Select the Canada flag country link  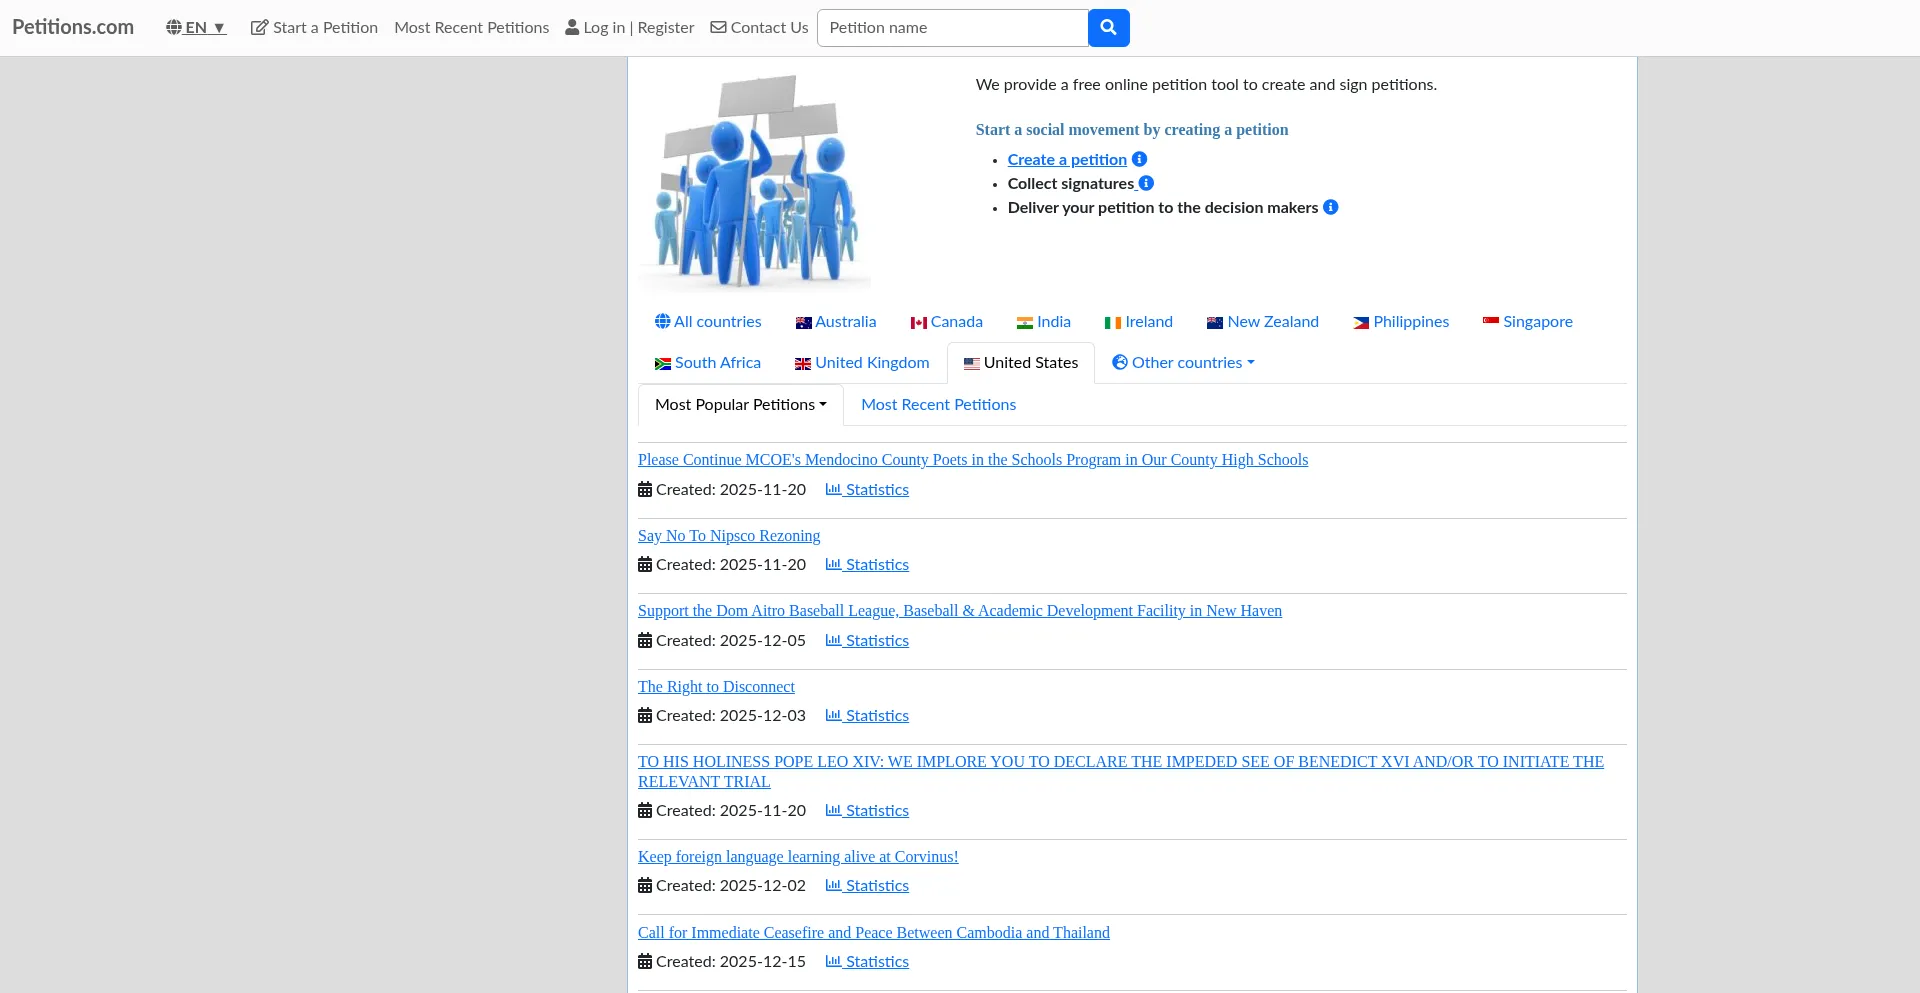click(x=946, y=322)
